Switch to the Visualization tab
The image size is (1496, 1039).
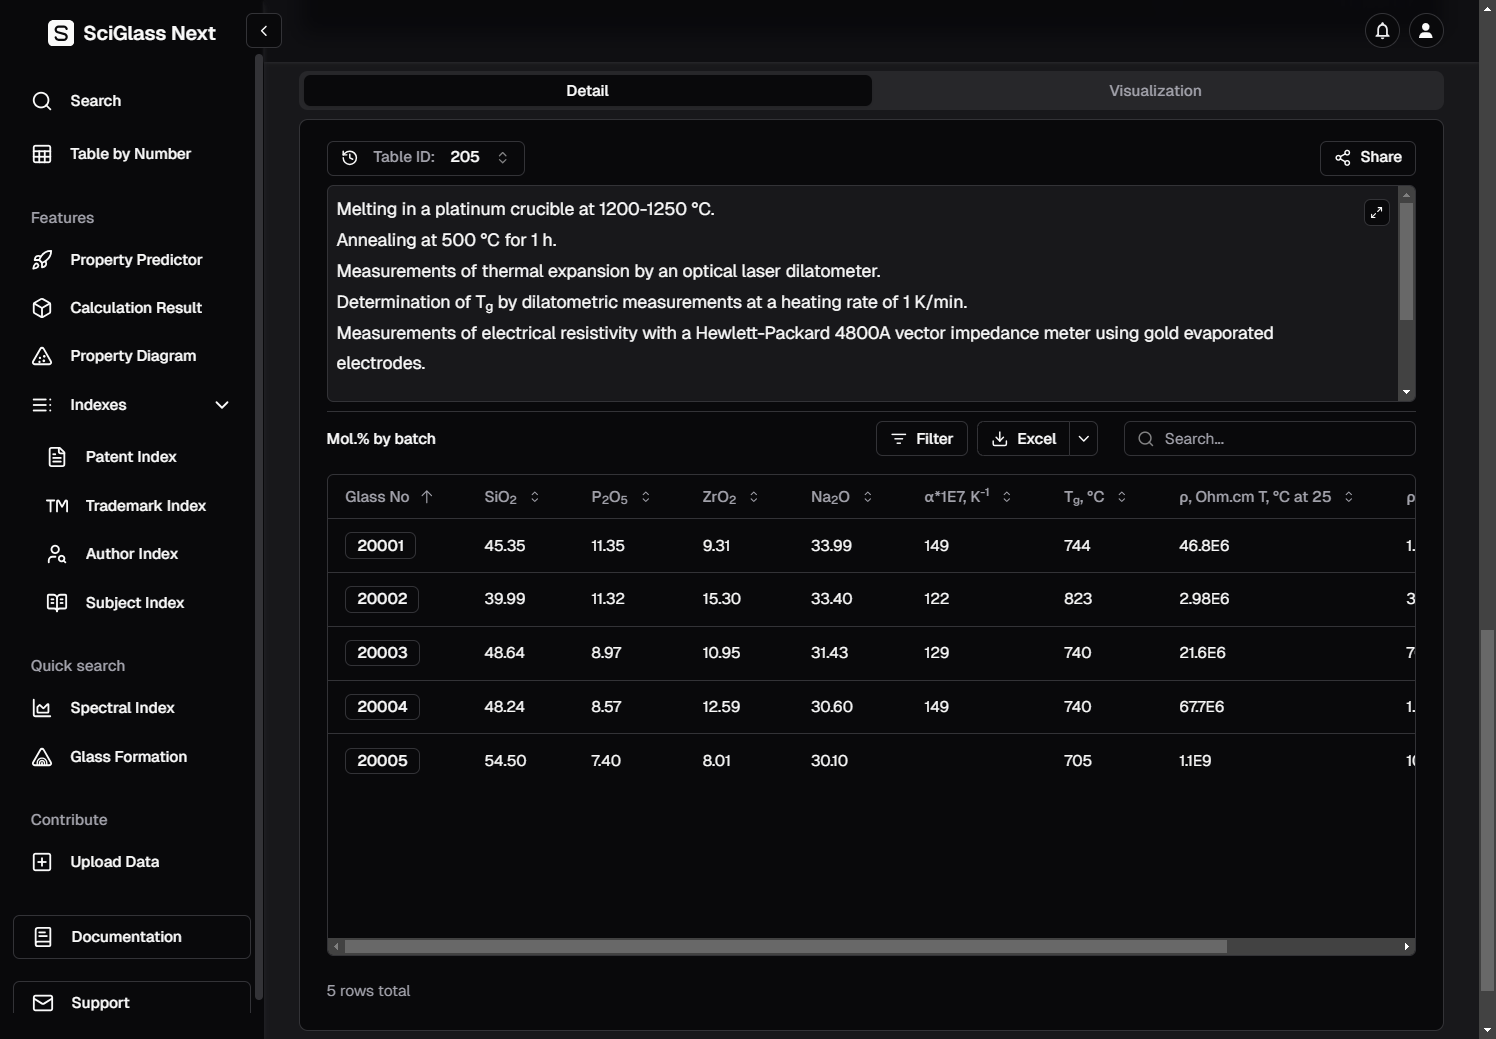[x=1155, y=91]
